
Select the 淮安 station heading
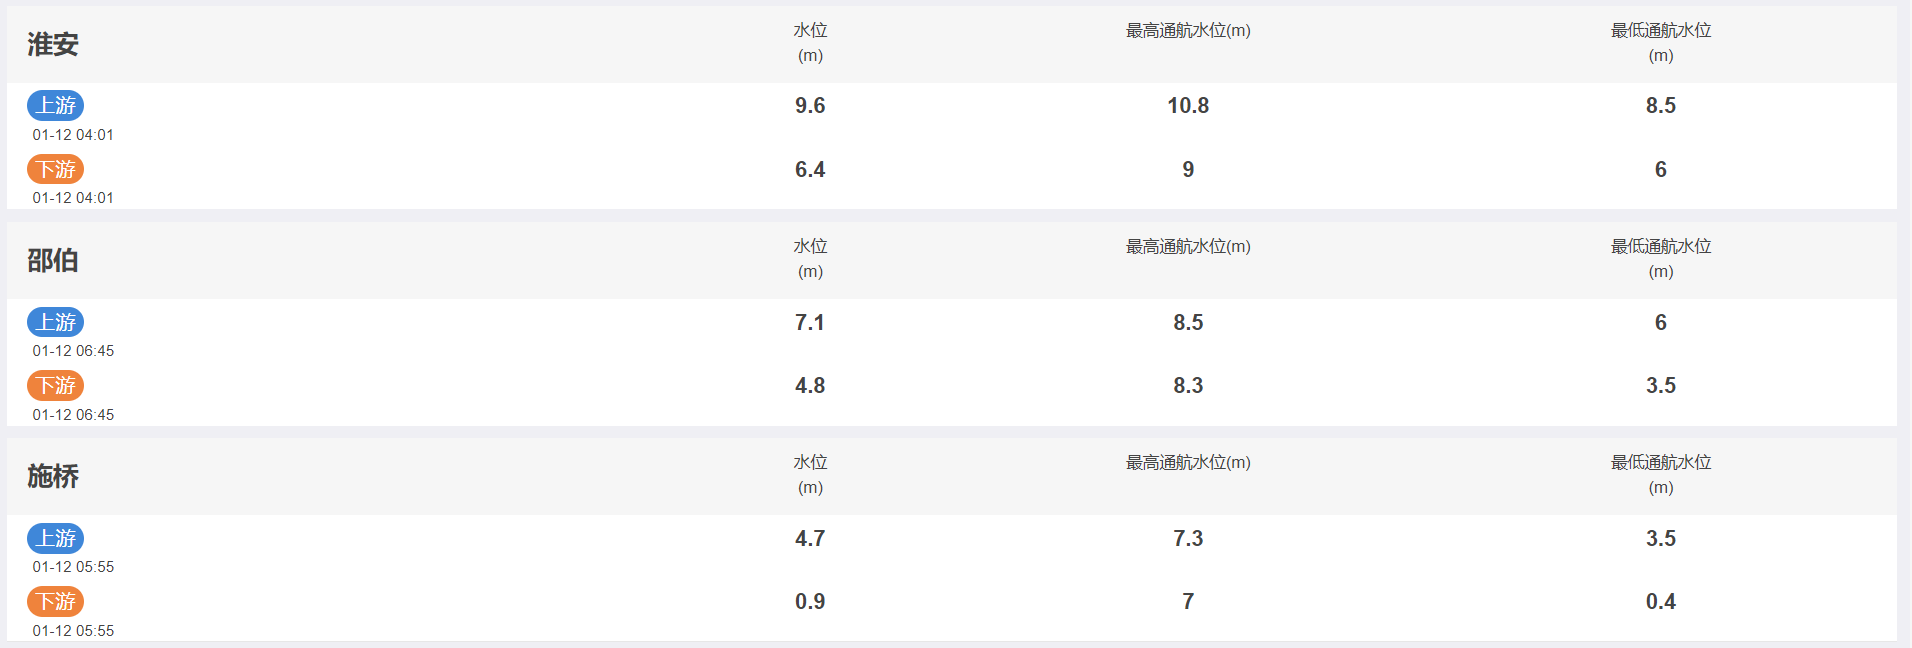coord(53,44)
